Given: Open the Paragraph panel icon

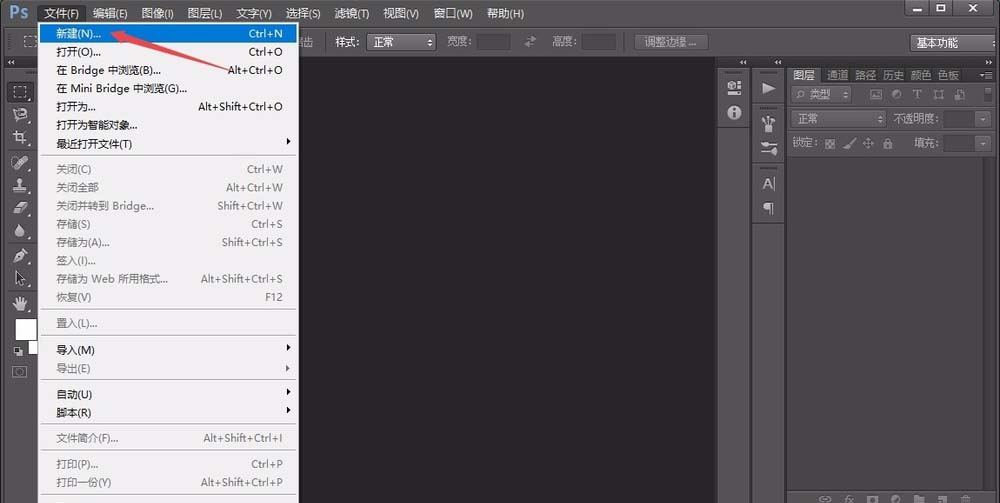Looking at the screenshot, I should tap(768, 208).
